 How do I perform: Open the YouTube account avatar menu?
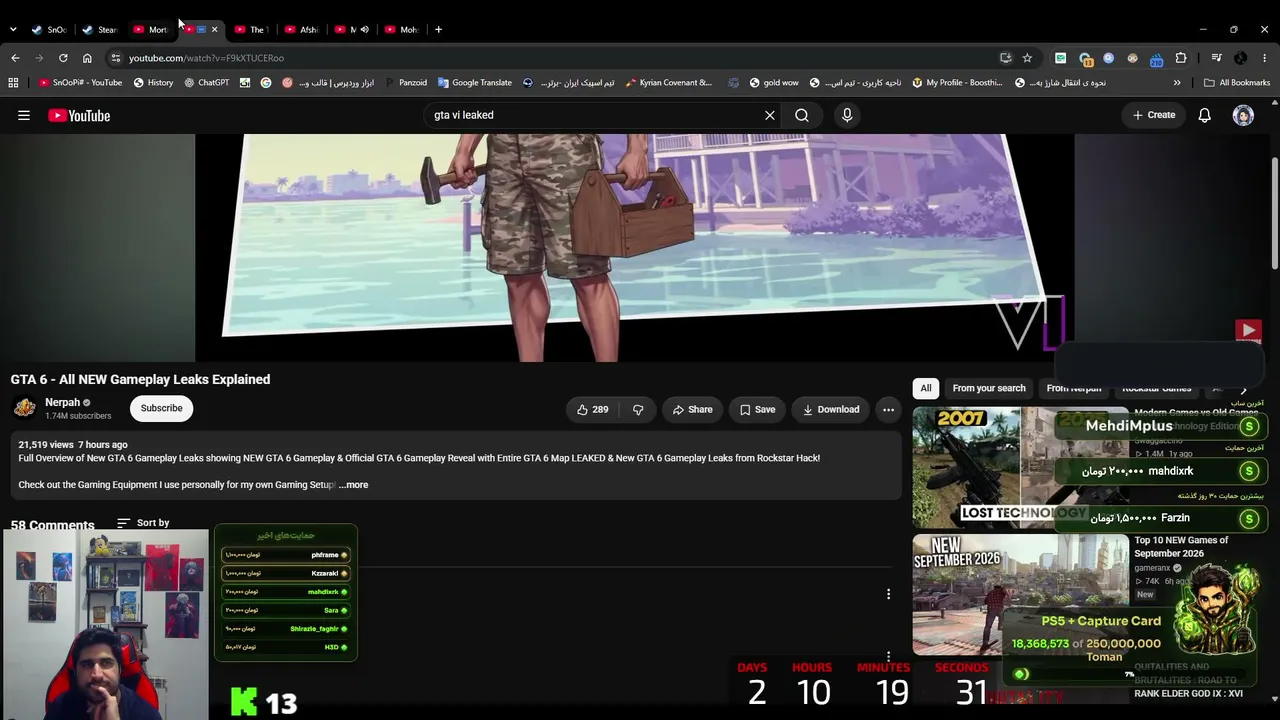[1243, 115]
